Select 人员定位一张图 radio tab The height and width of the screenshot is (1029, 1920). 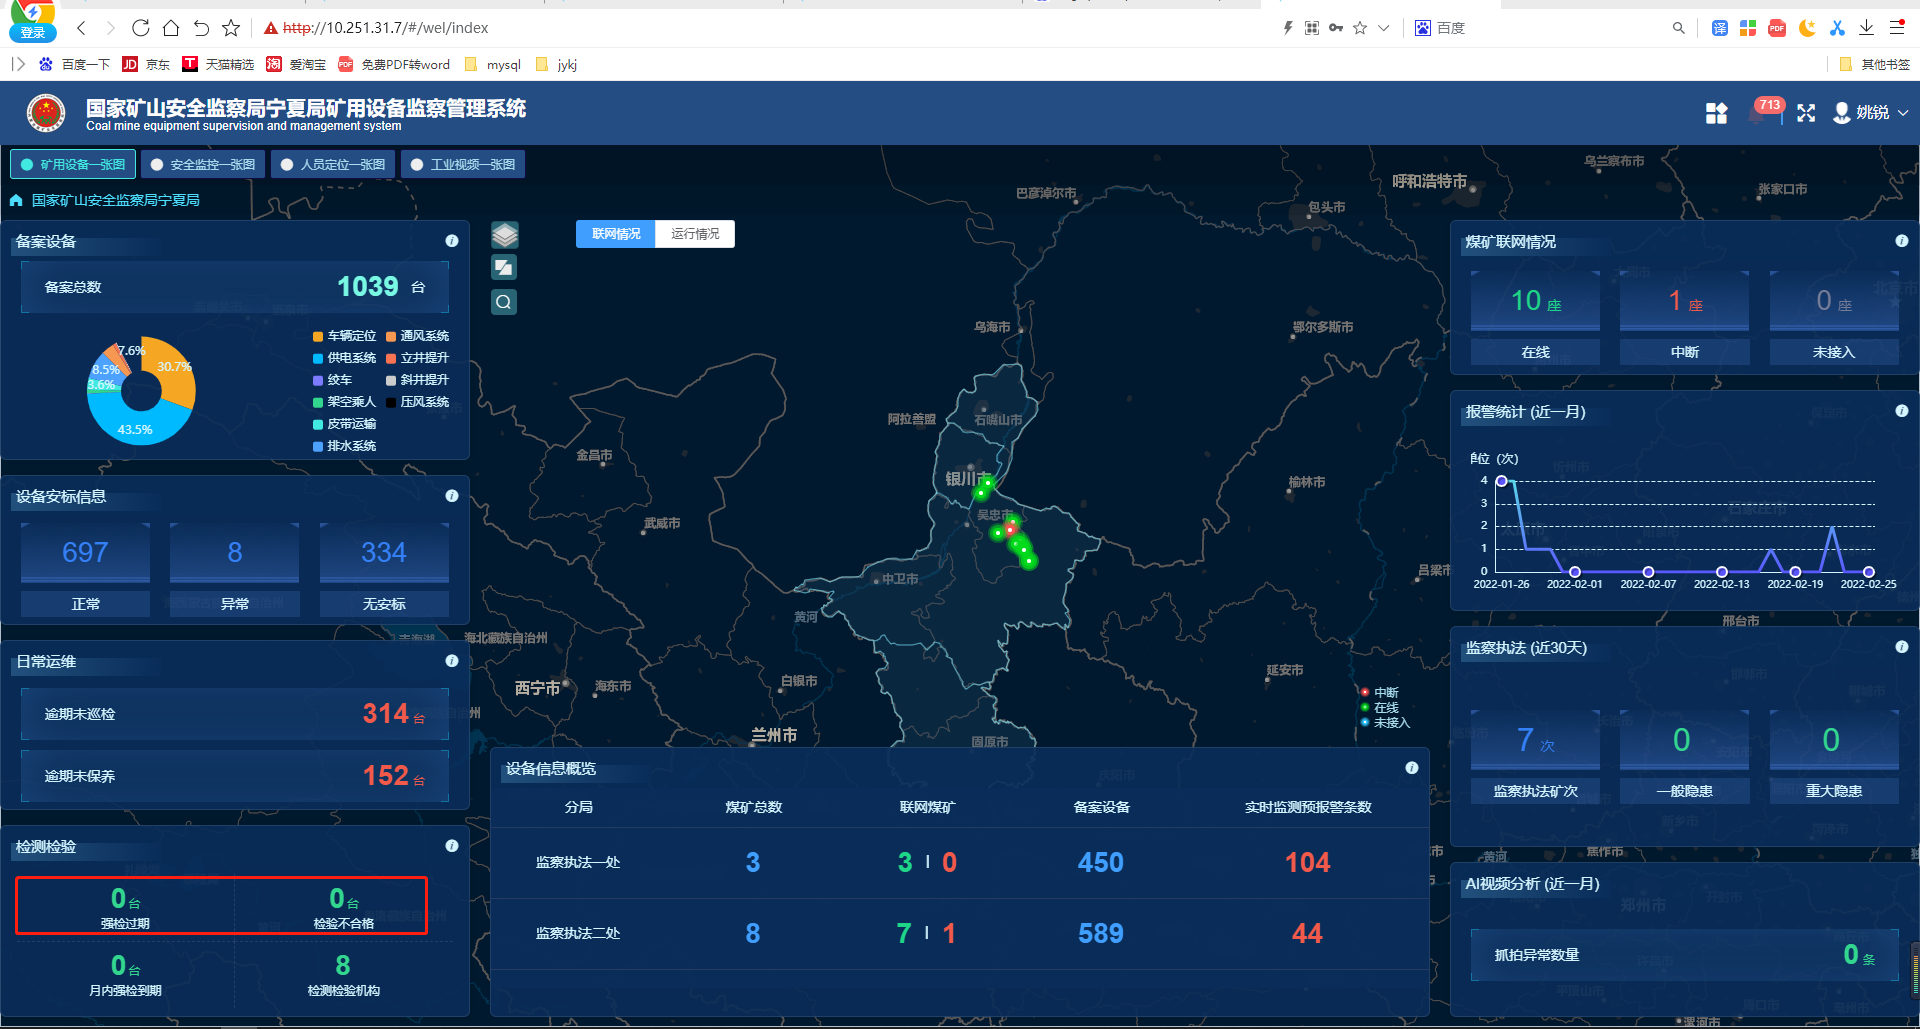point(333,164)
